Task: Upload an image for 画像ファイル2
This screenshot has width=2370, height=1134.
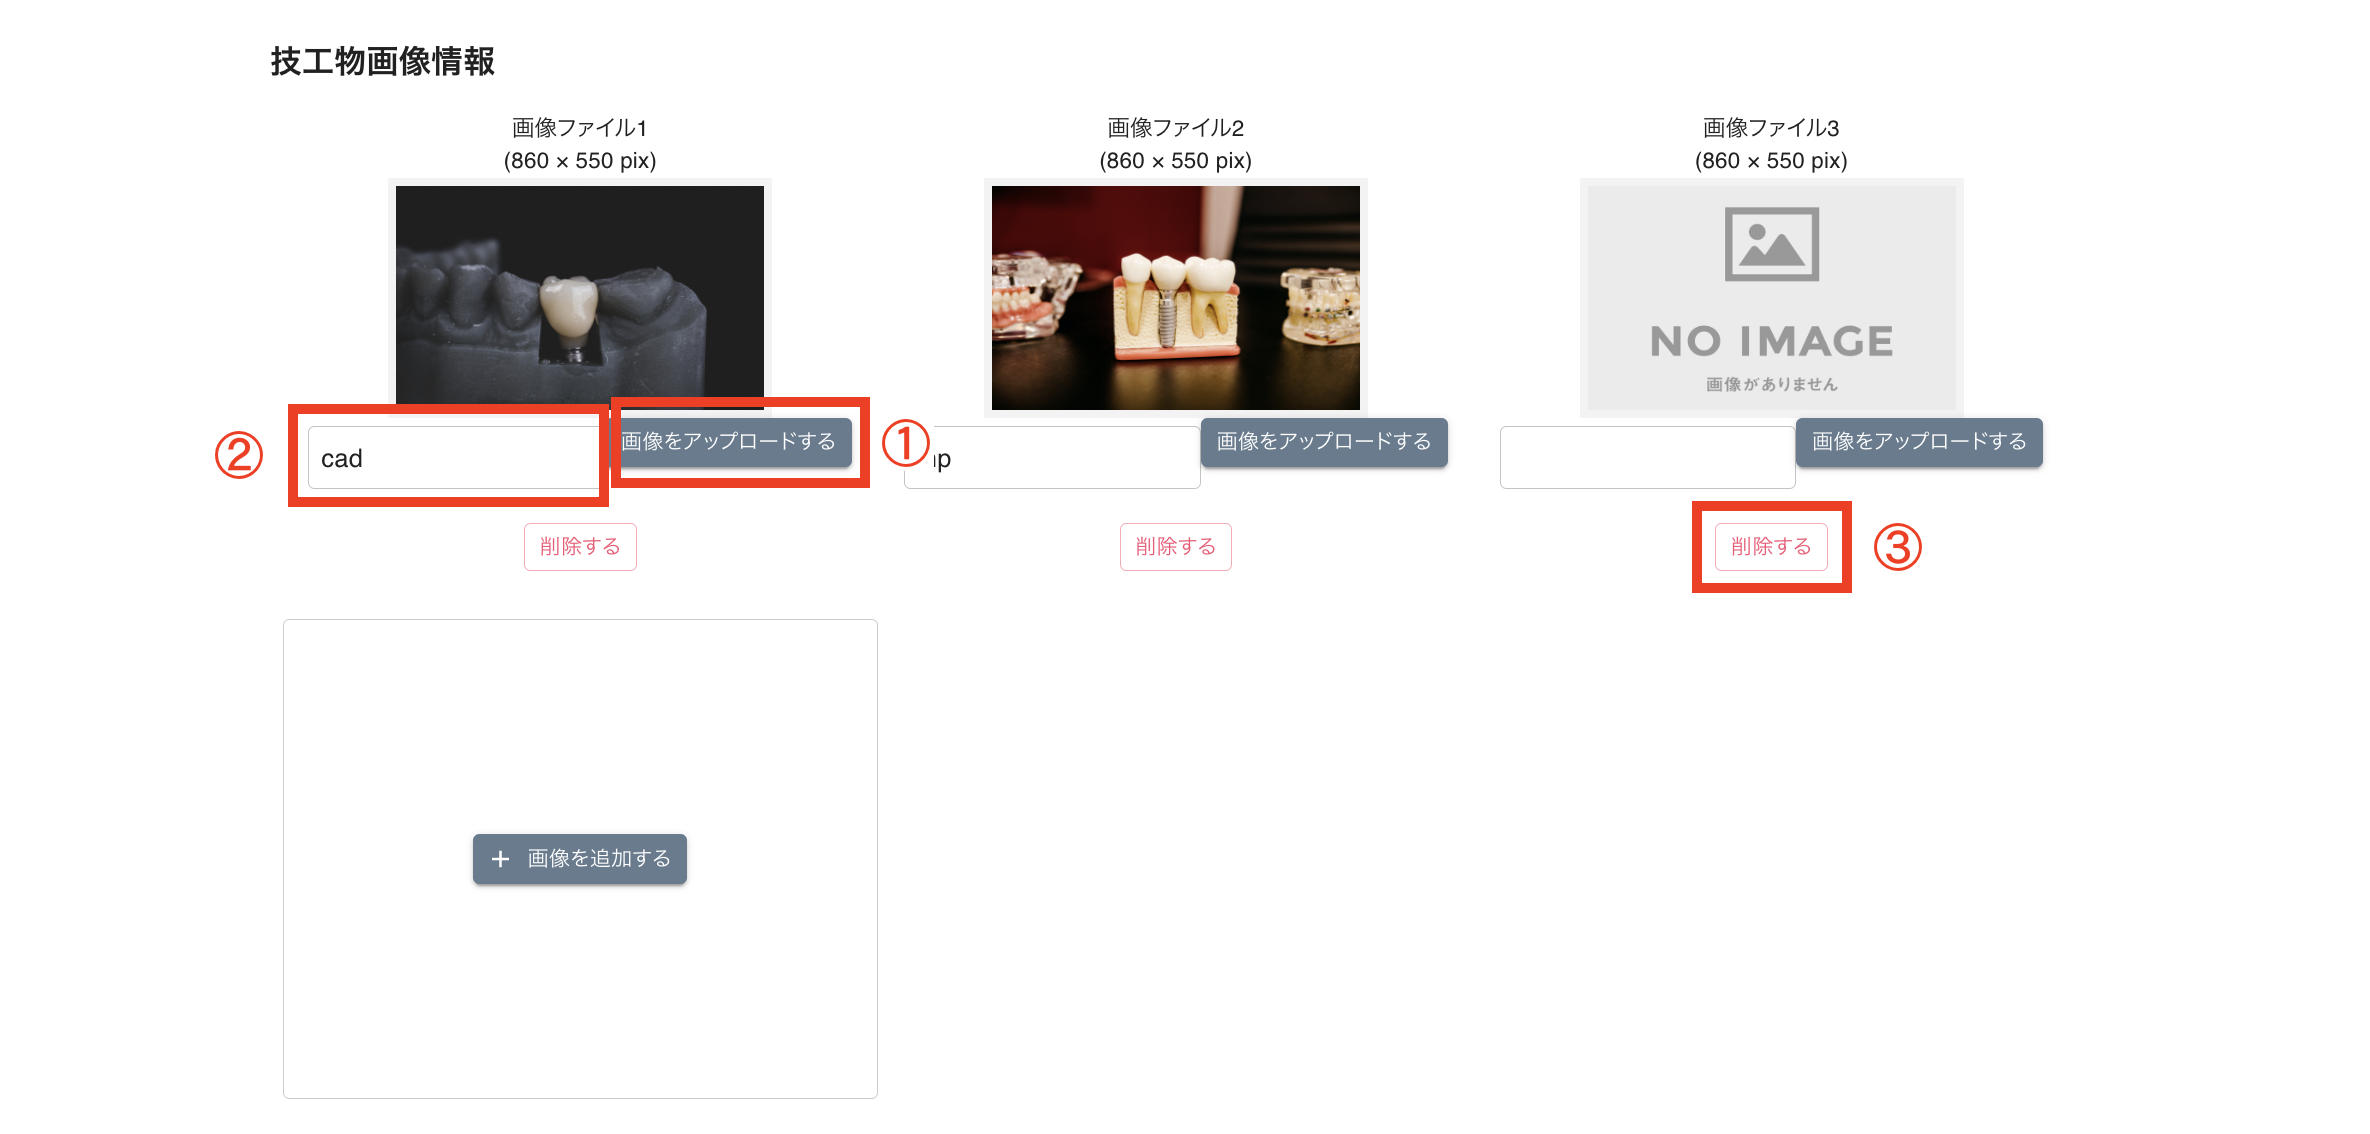Action: tap(1324, 442)
